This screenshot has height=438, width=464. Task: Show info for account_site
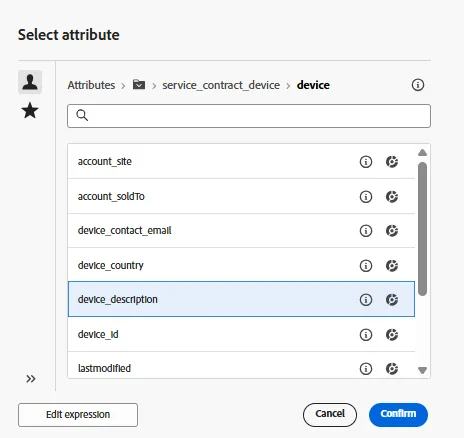(366, 162)
